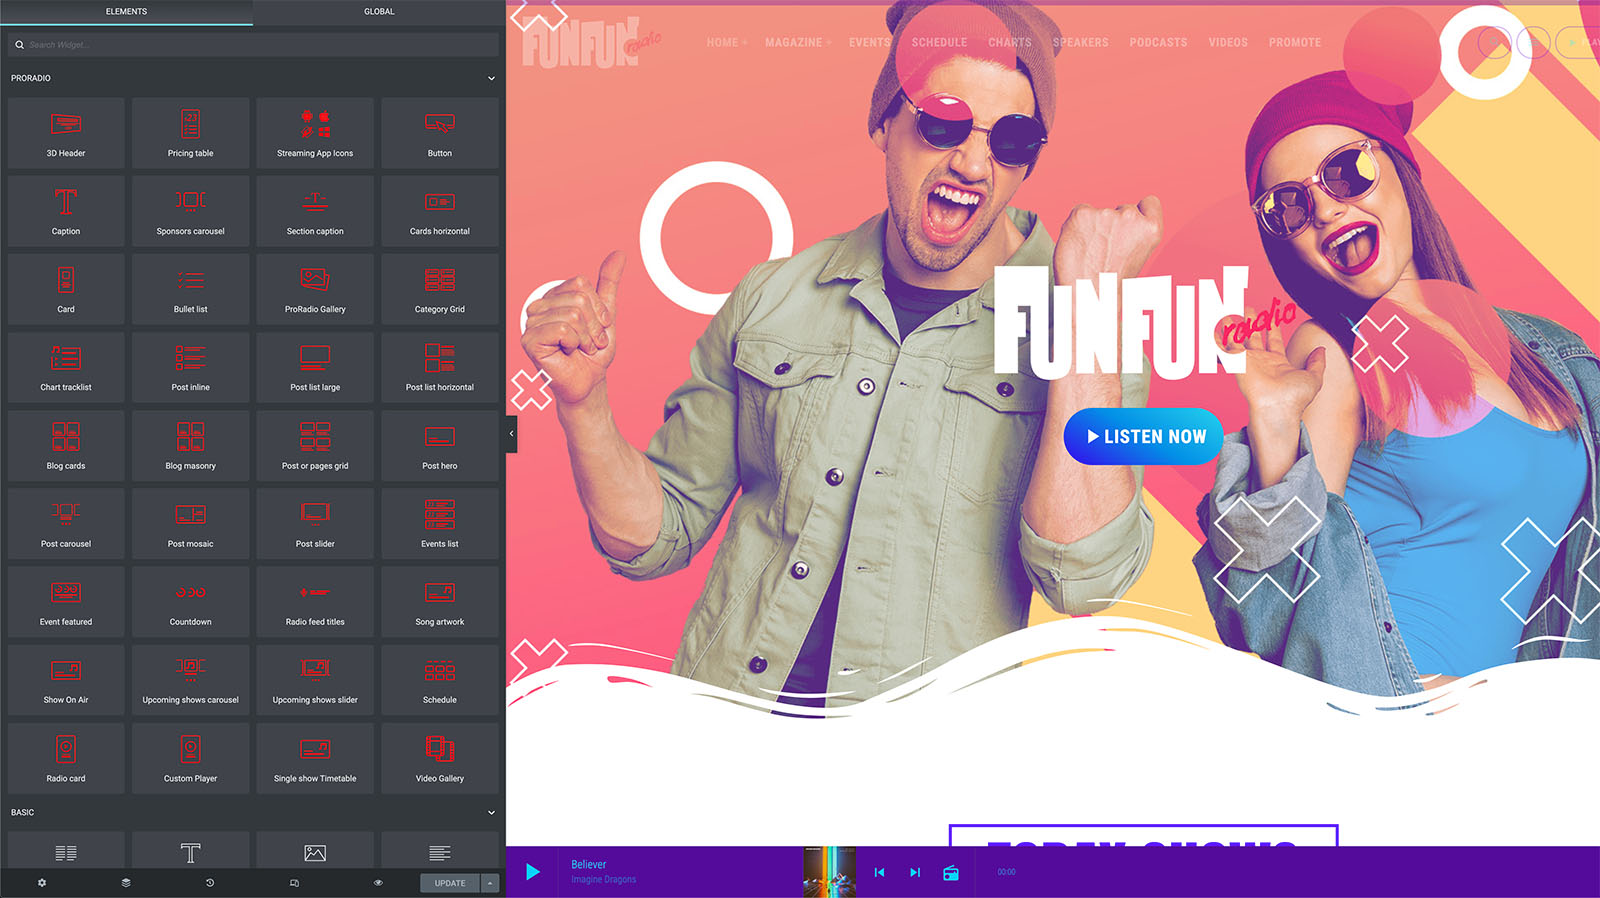1600x898 pixels.
Task: Hide the widget panel using side handle
Action: 511,434
